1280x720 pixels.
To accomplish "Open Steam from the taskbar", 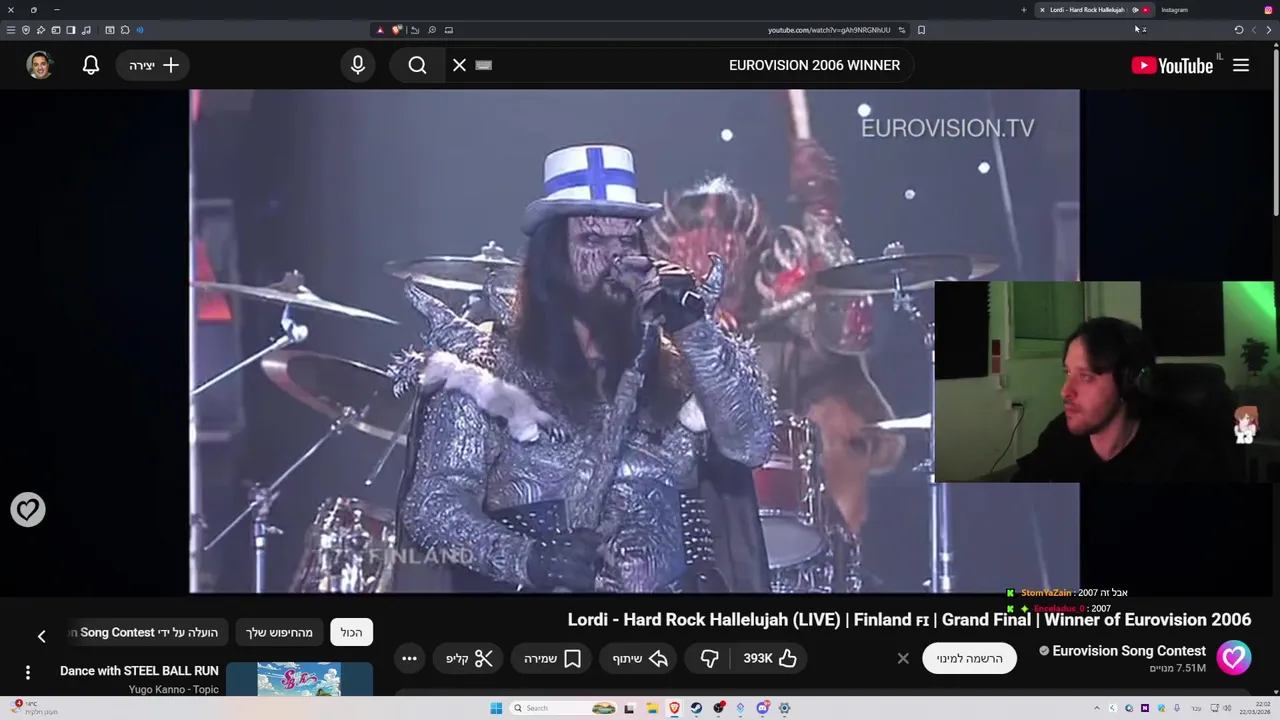I will click(x=696, y=708).
